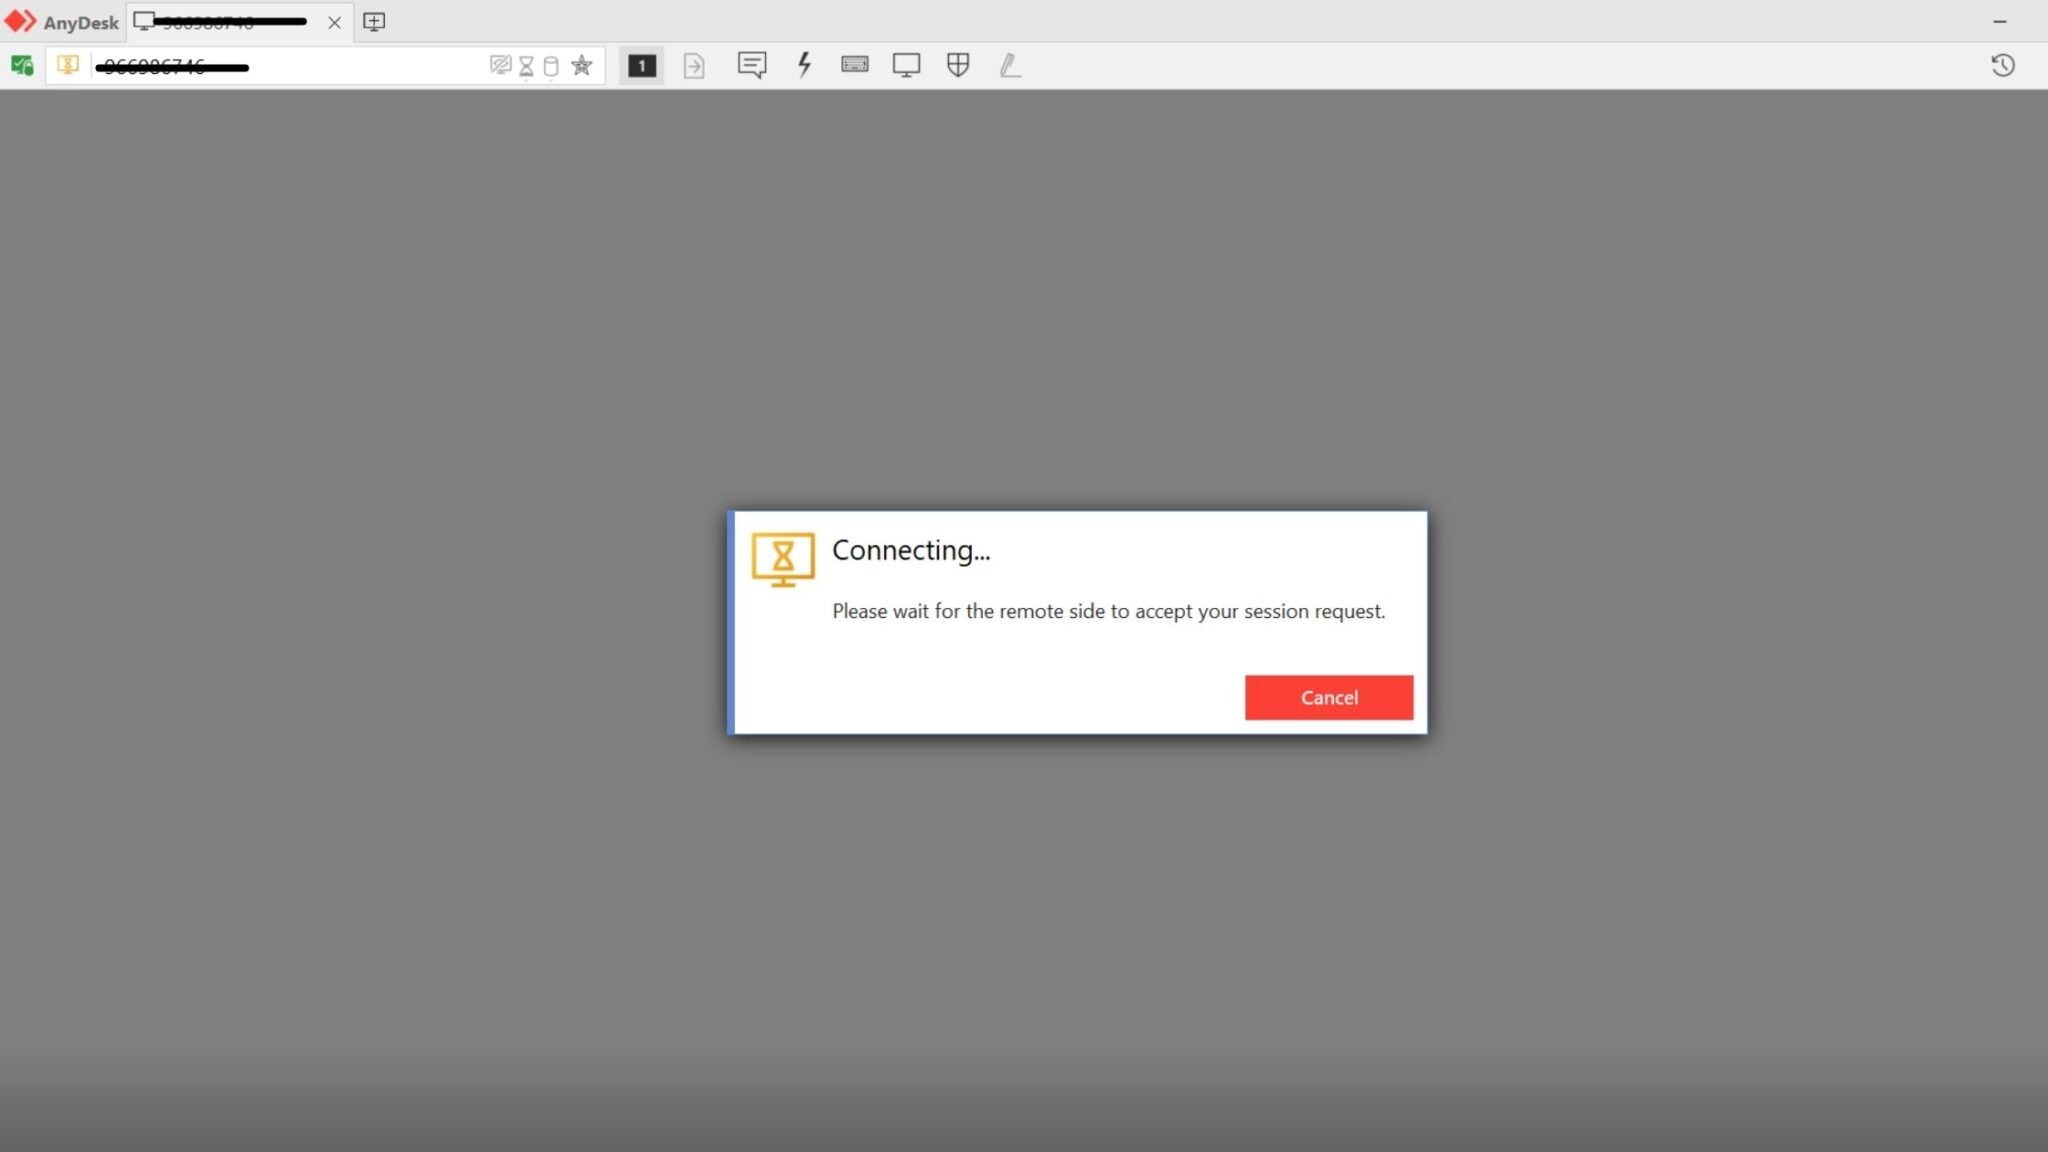This screenshot has width=2048, height=1152.
Task: Click the AnyDesk logo menu
Action: pos(60,21)
